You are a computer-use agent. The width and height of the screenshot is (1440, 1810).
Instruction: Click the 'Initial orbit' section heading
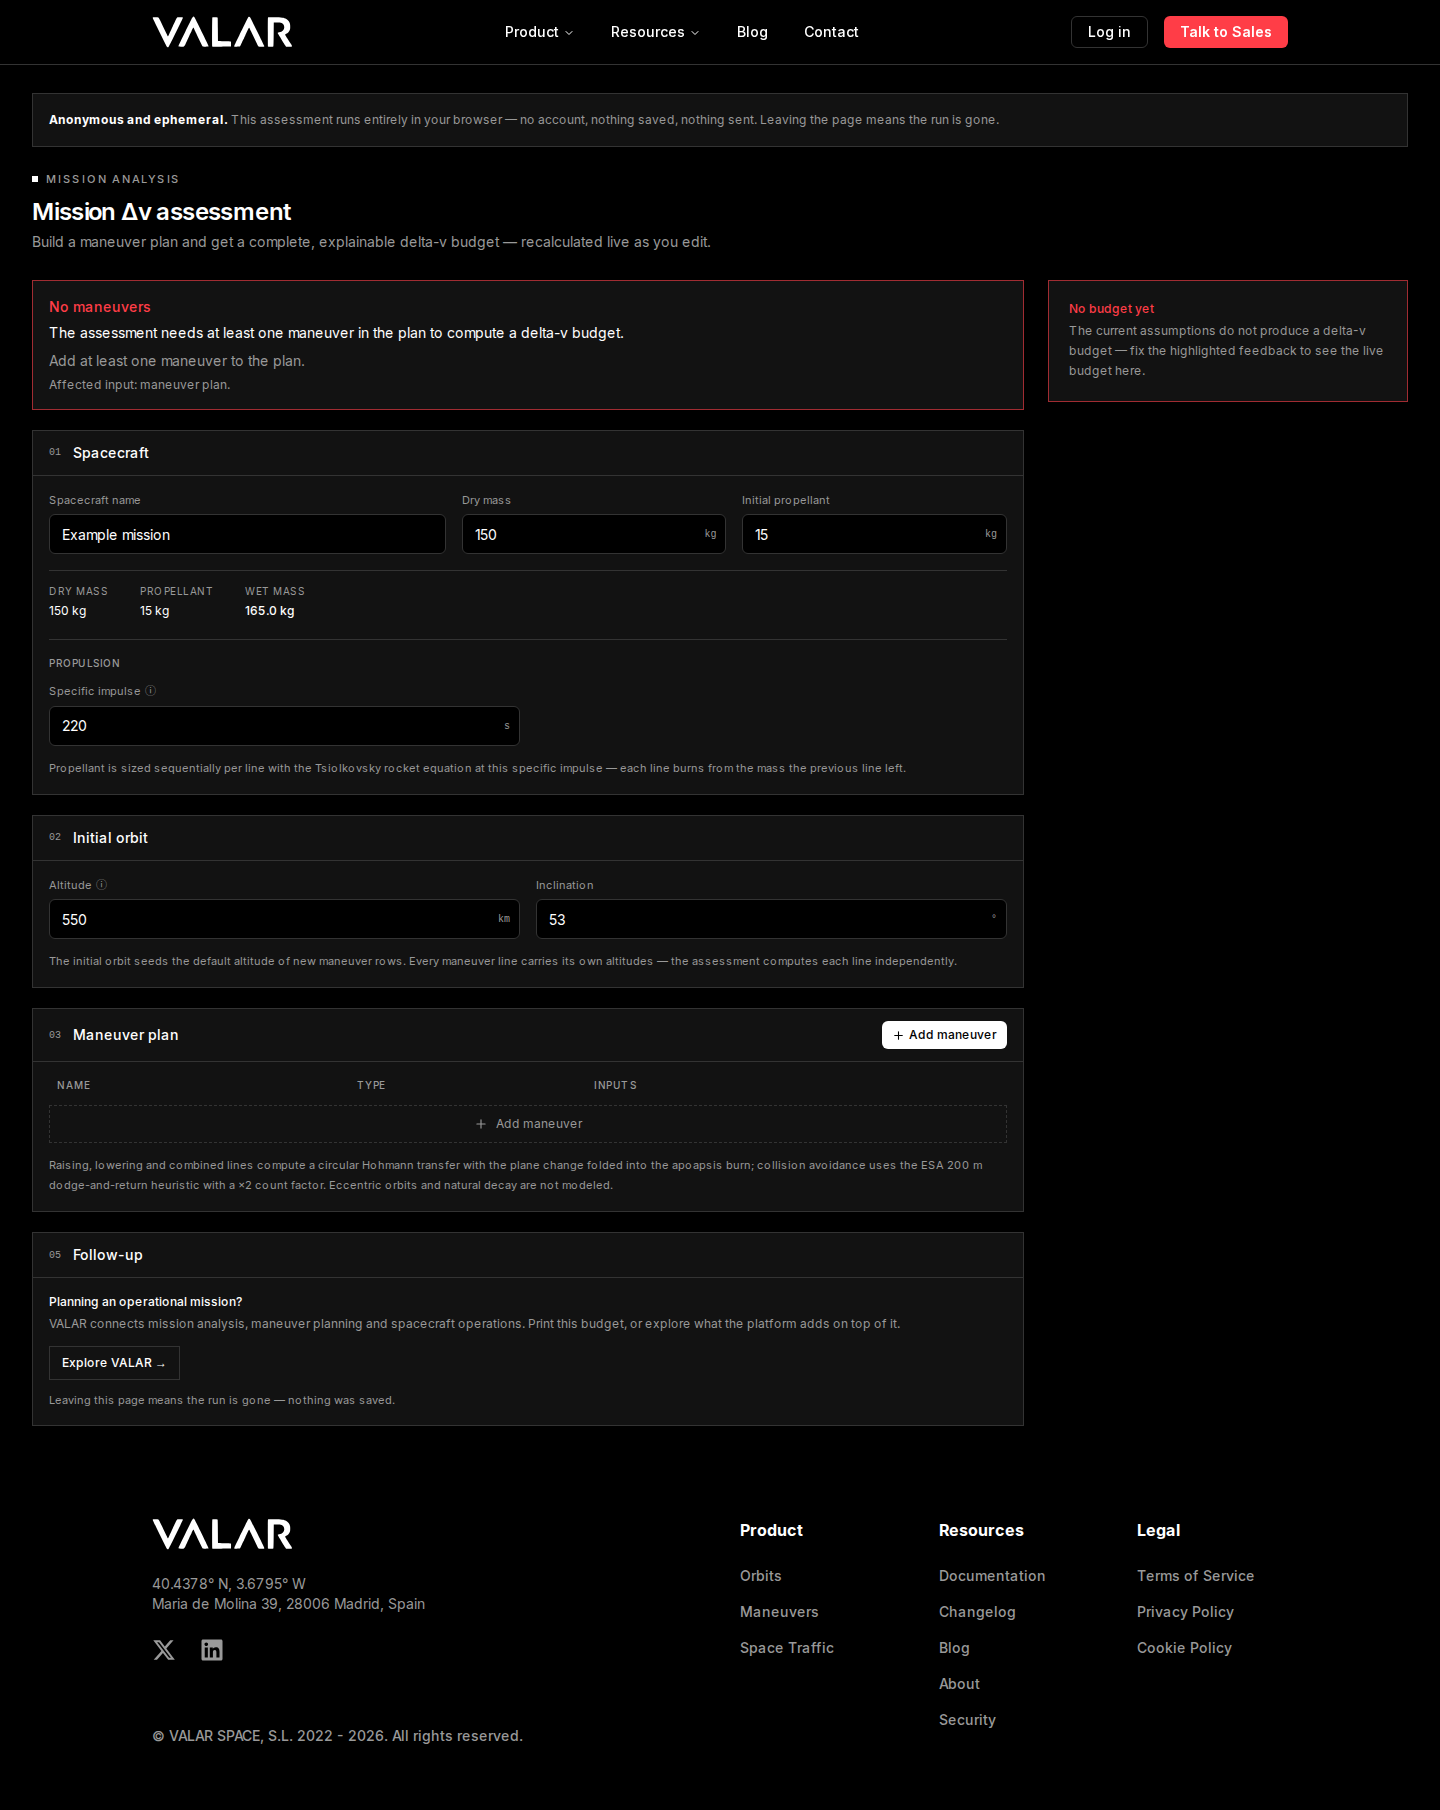[110, 838]
